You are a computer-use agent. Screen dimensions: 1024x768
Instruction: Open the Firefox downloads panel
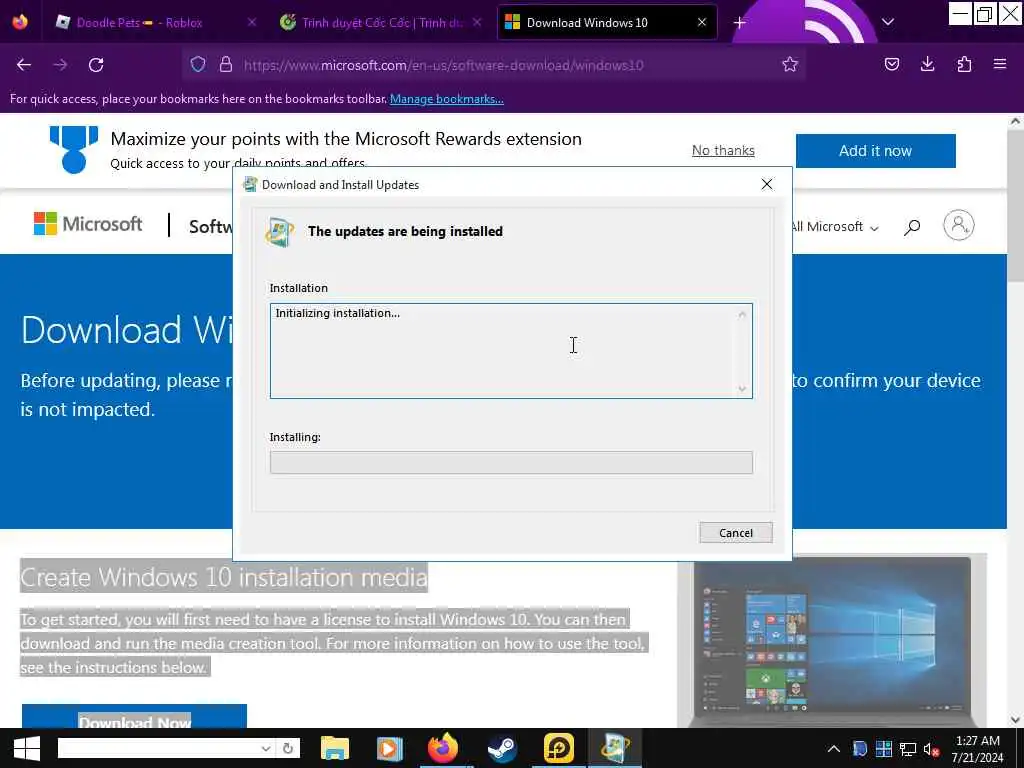pos(927,64)
